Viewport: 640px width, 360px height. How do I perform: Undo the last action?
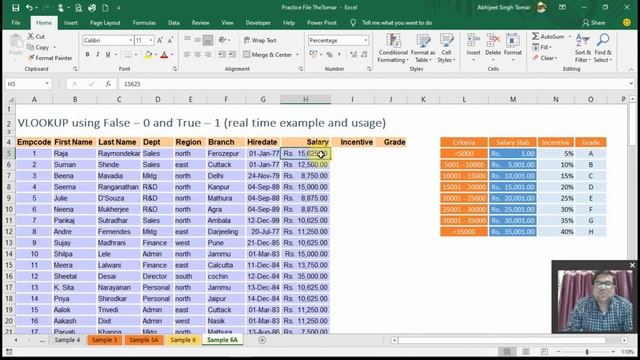[29, 7]
